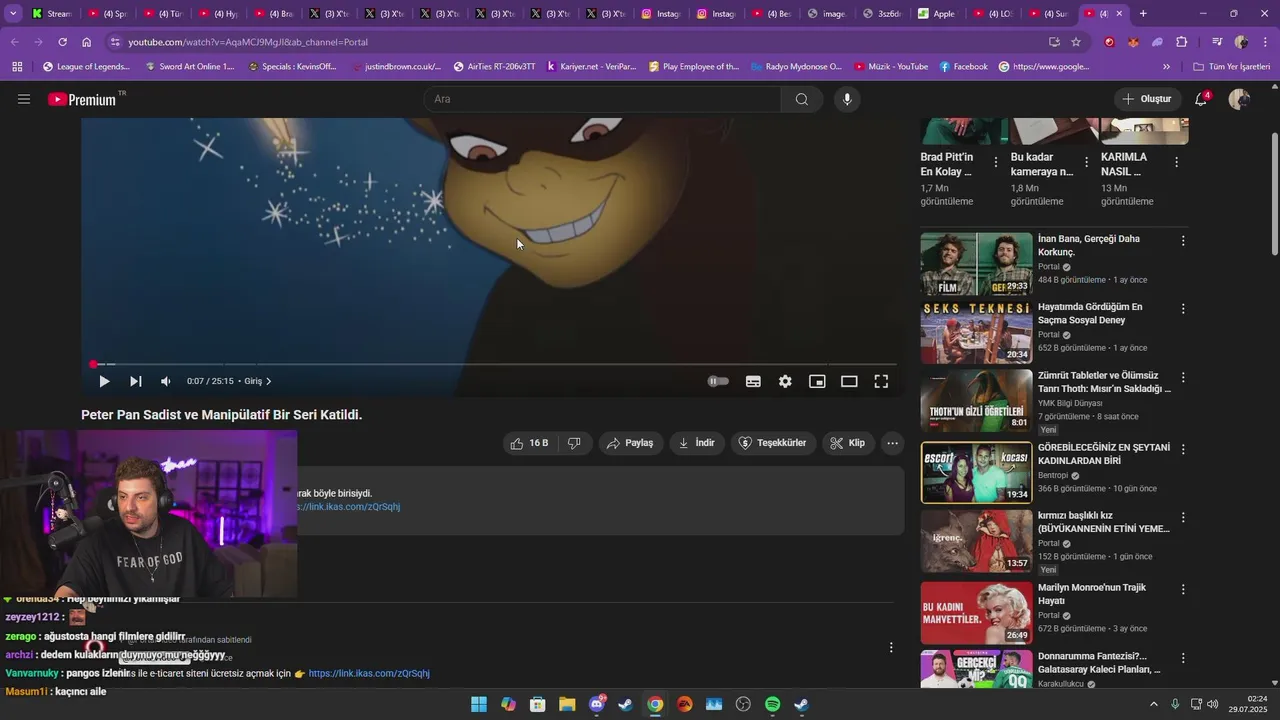Open the account avatar menu
This screenshot has height=720, width=1280.
[x=1239, y=99]
